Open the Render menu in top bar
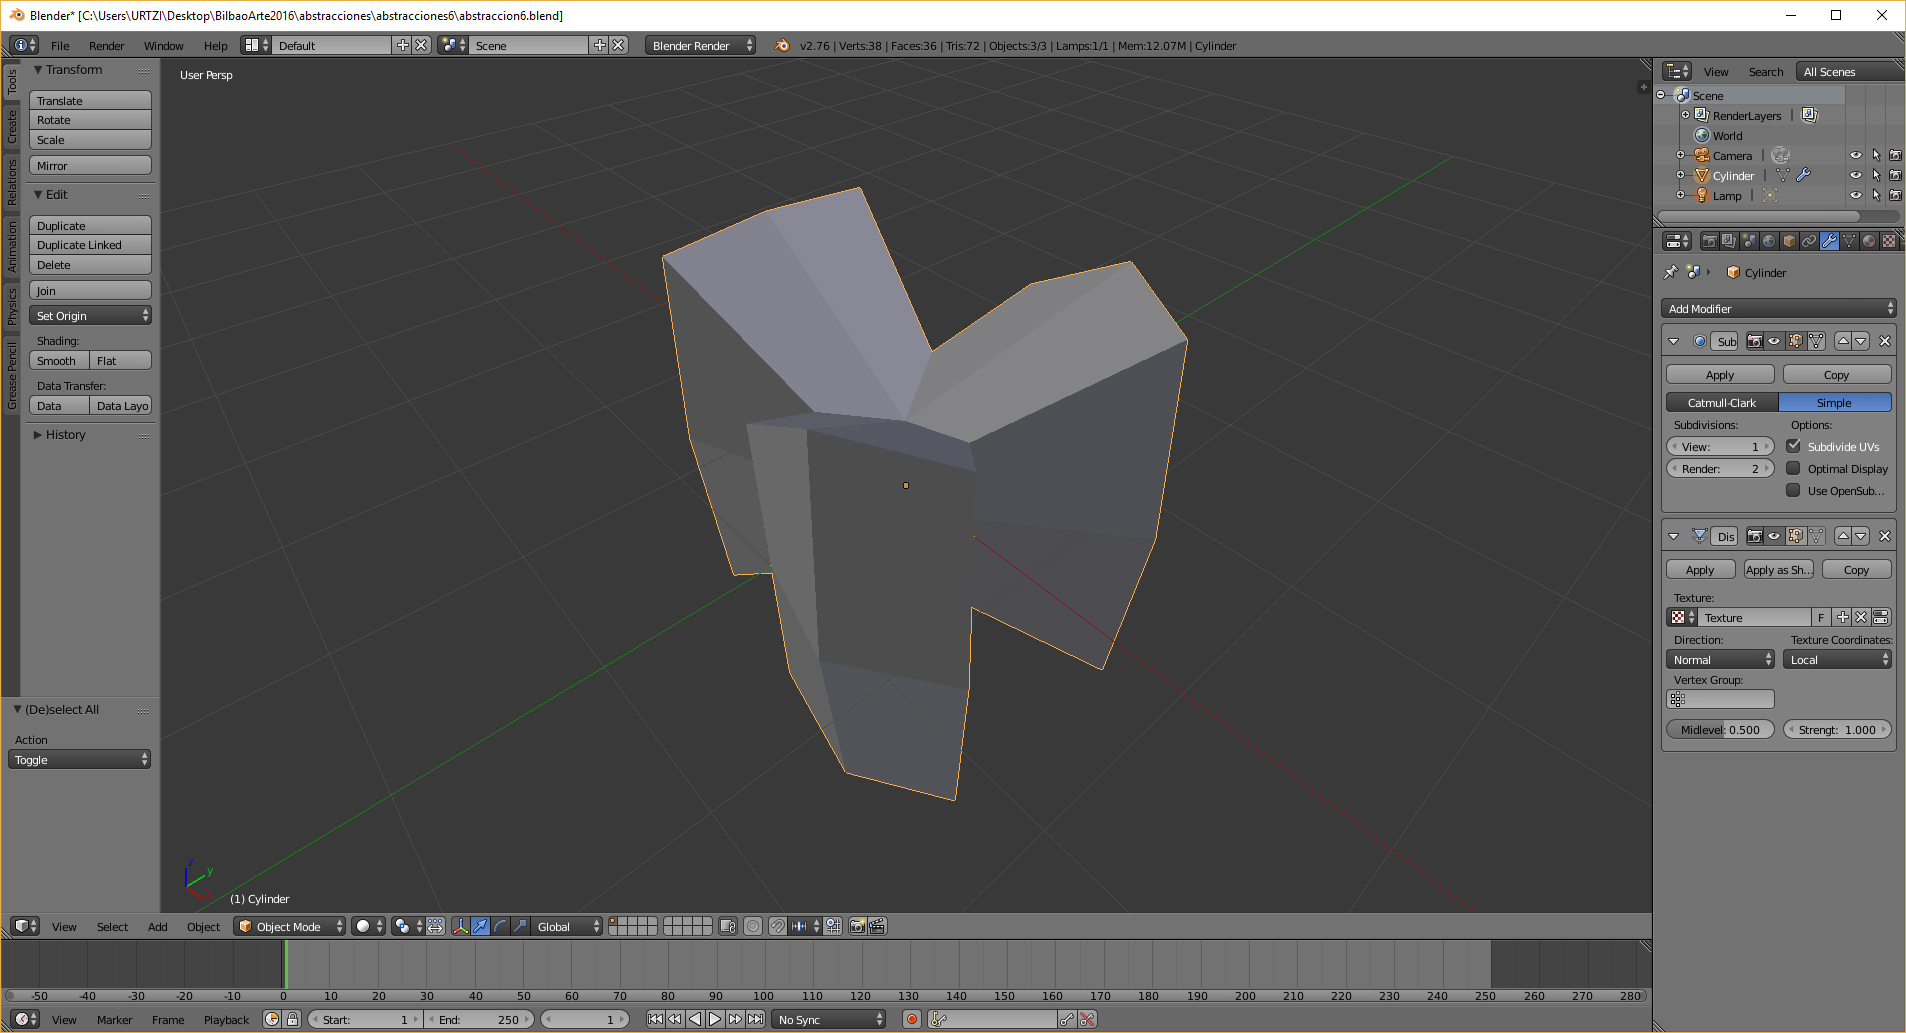This screenshot has width=1906, height=1033. [106, 46]
